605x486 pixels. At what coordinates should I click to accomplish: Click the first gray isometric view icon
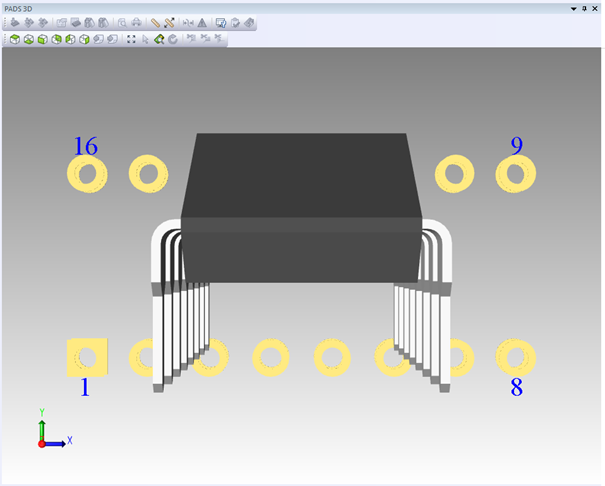tap(98, 39)
